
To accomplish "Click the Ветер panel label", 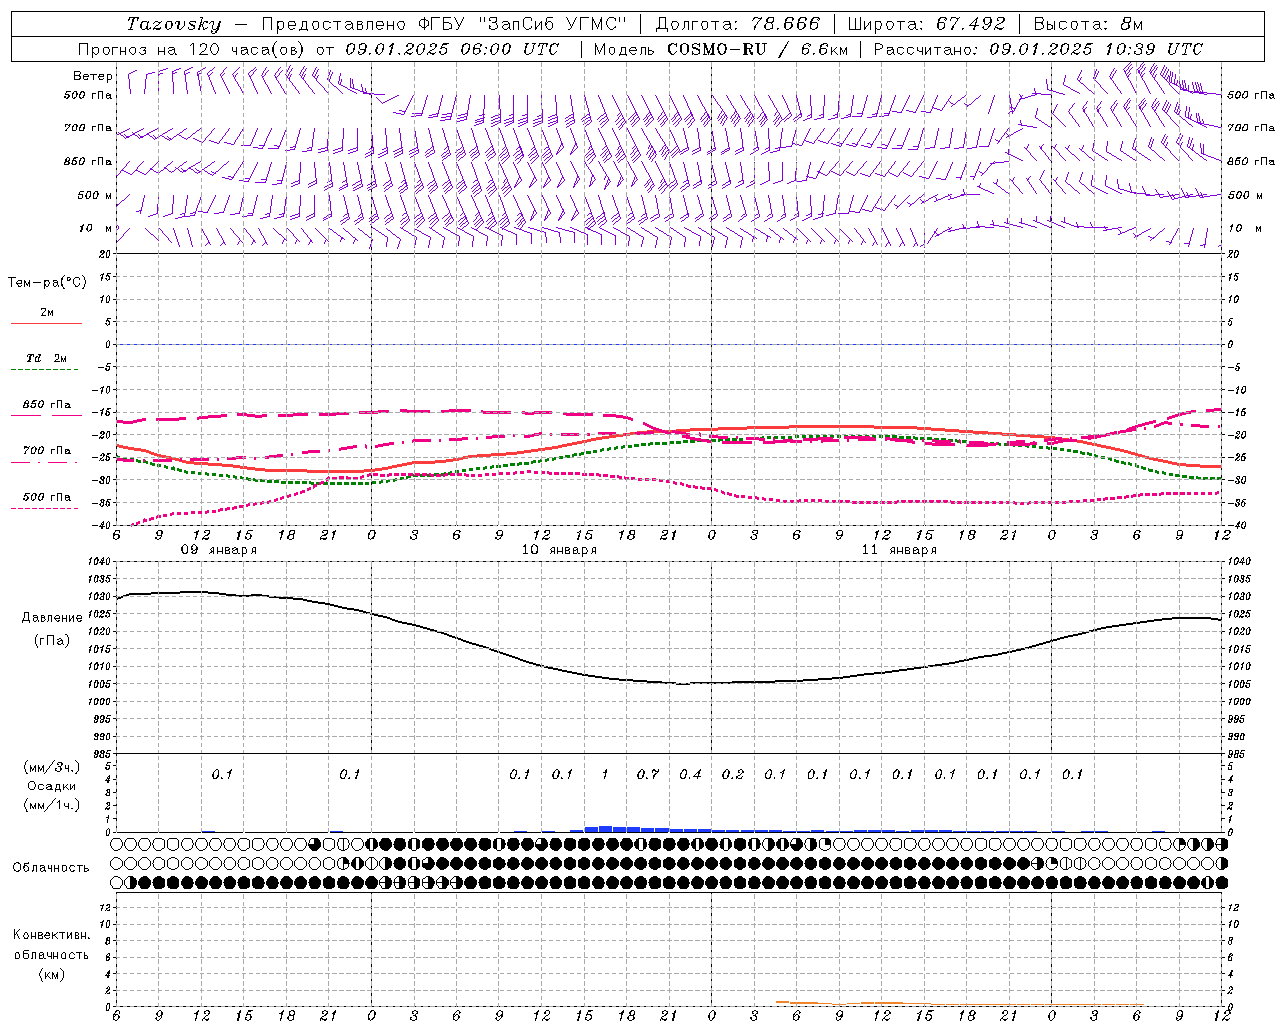I will (93, 76).
